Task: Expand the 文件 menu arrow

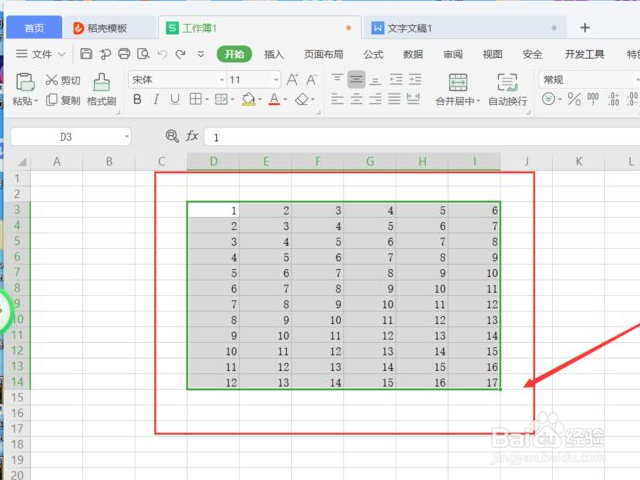Action: pyautogui.click(x=62, y=54)
